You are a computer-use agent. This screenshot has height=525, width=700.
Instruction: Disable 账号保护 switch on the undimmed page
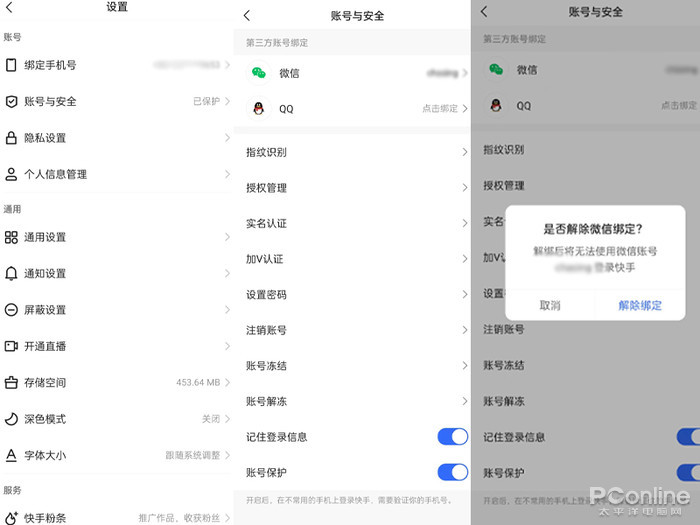click(x=452, y=472)
